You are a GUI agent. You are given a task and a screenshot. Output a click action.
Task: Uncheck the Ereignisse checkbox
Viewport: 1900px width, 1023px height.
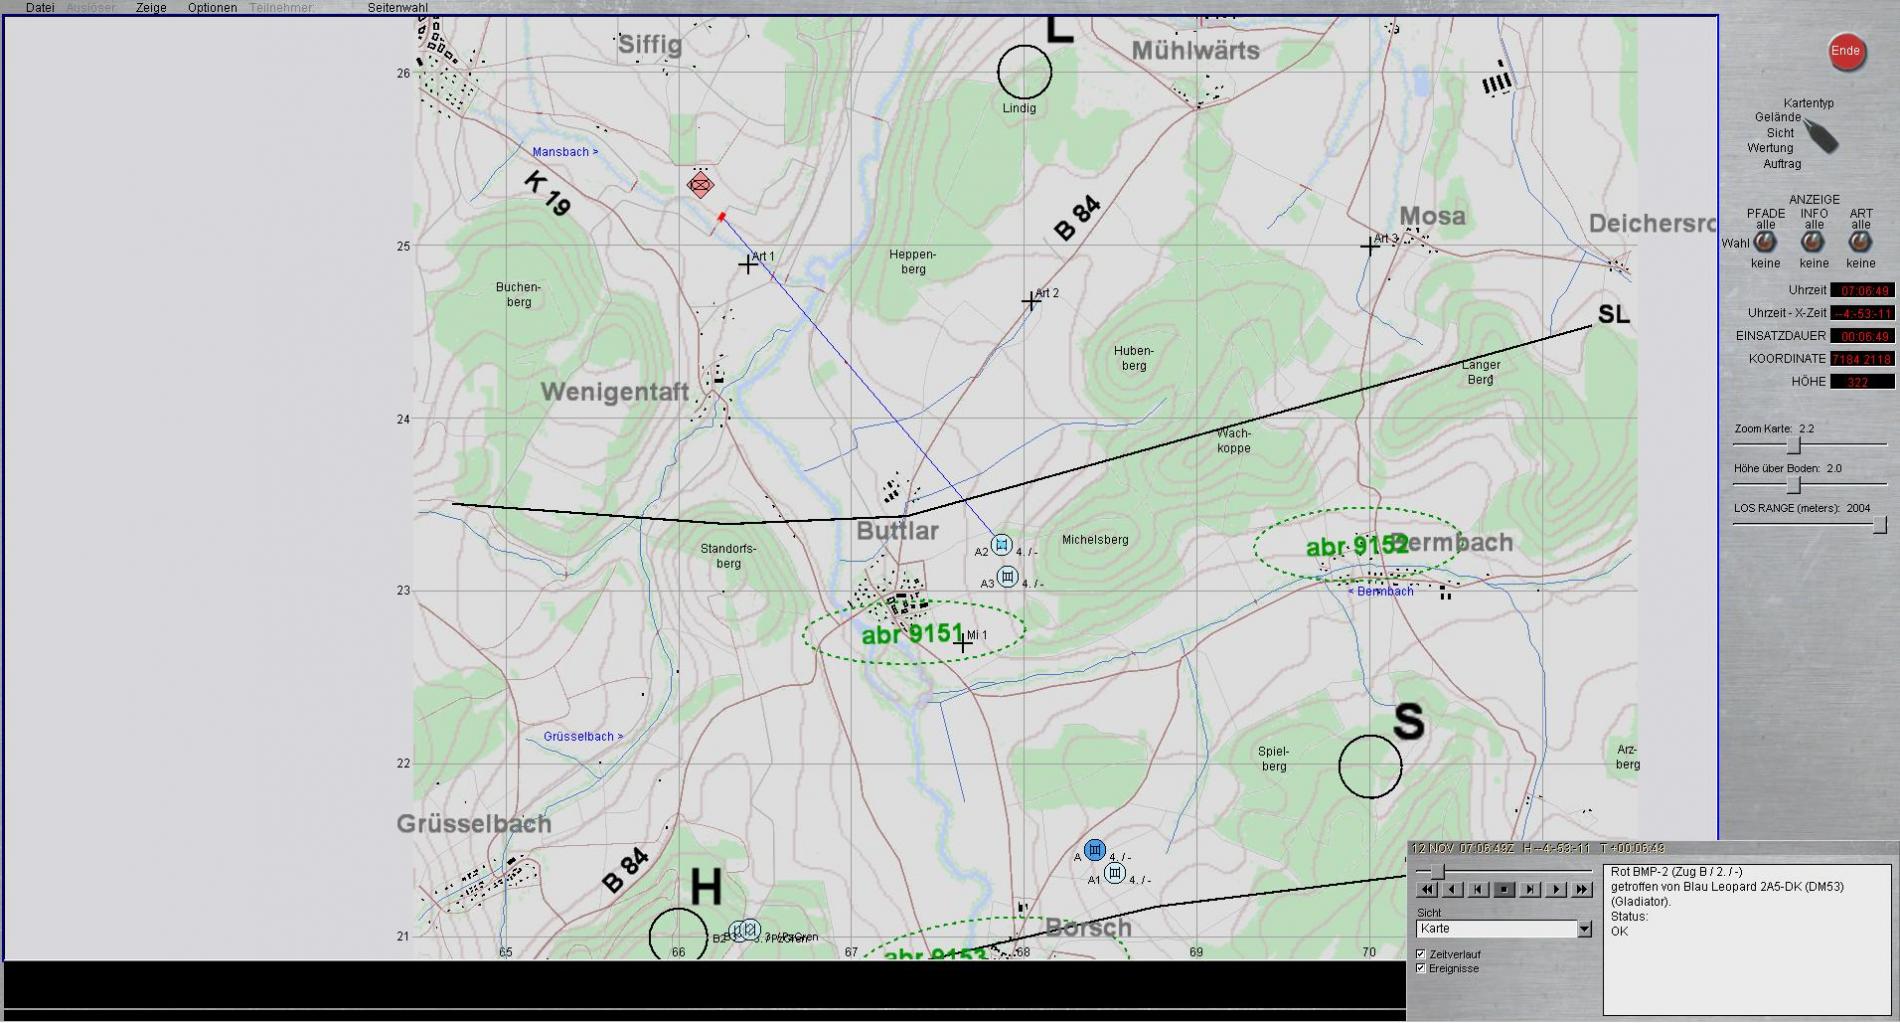(1421, 968)
